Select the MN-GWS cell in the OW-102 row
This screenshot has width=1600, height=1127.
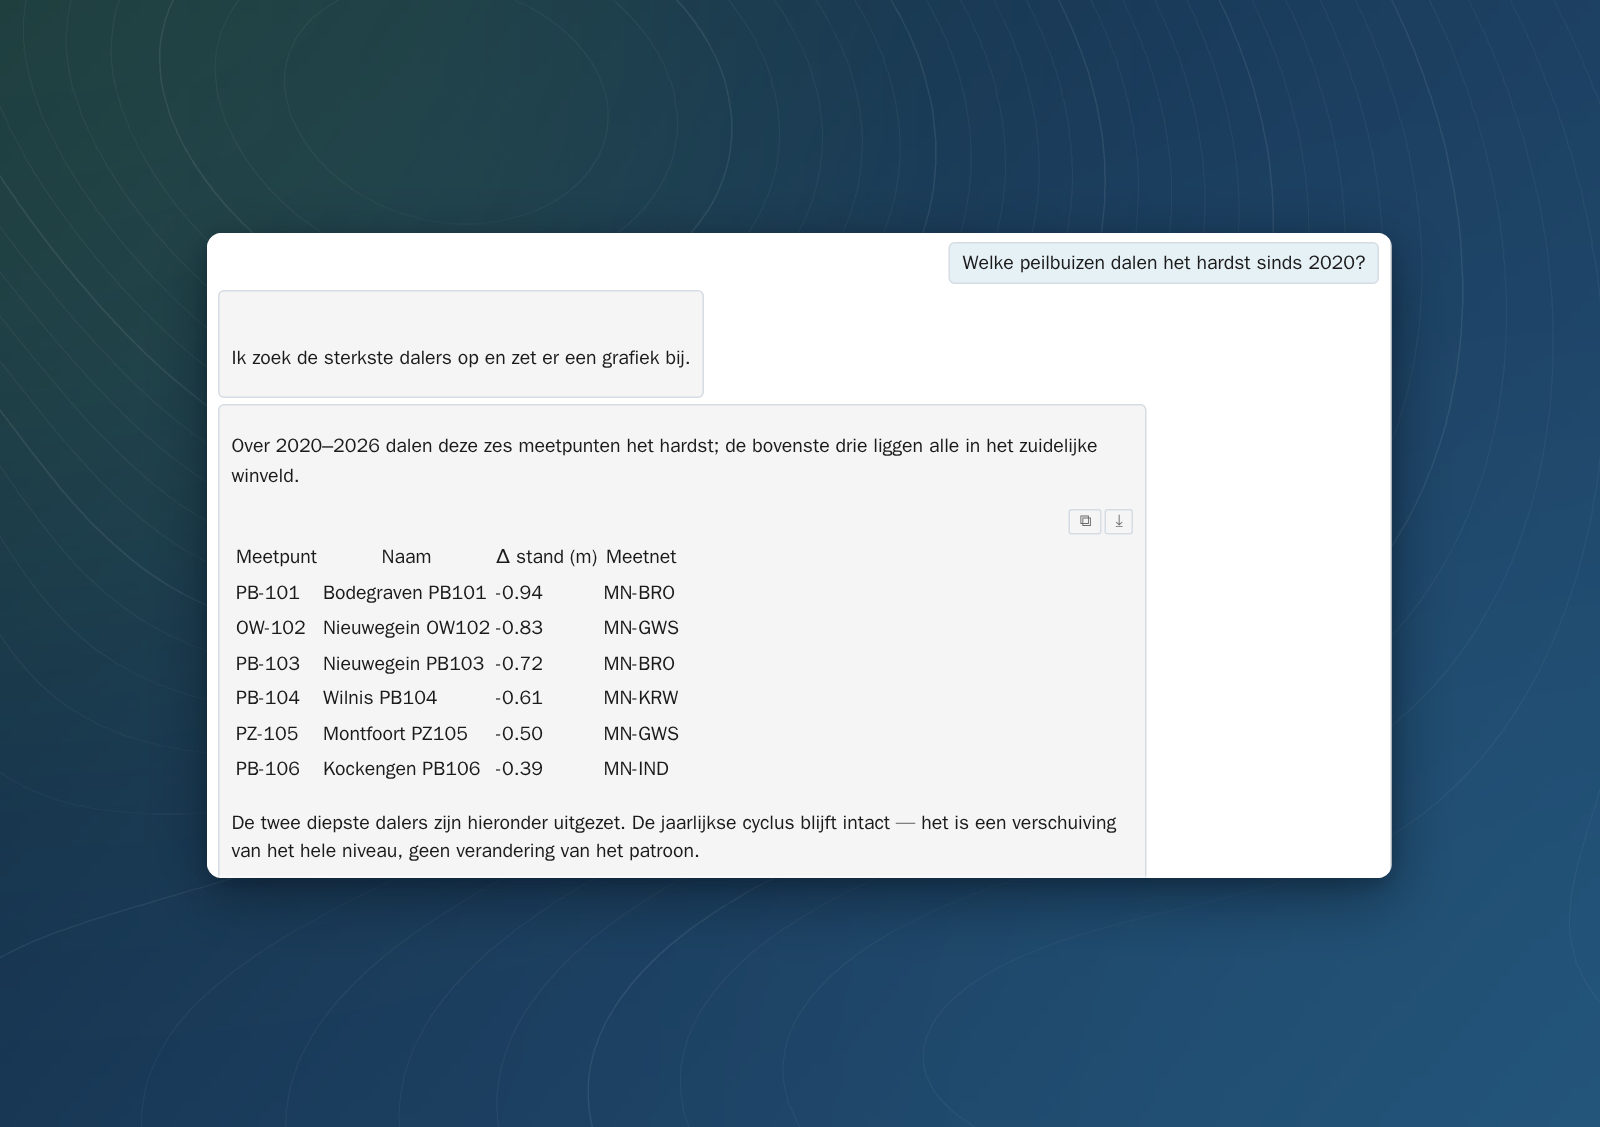[x=641, y=628]
